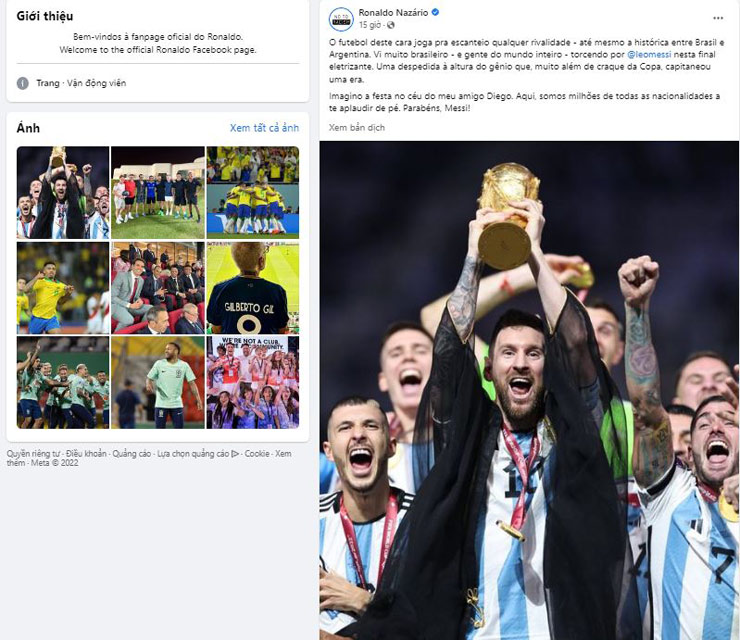Open the 'We're not a club' thumbnail

tap(252, 382)
